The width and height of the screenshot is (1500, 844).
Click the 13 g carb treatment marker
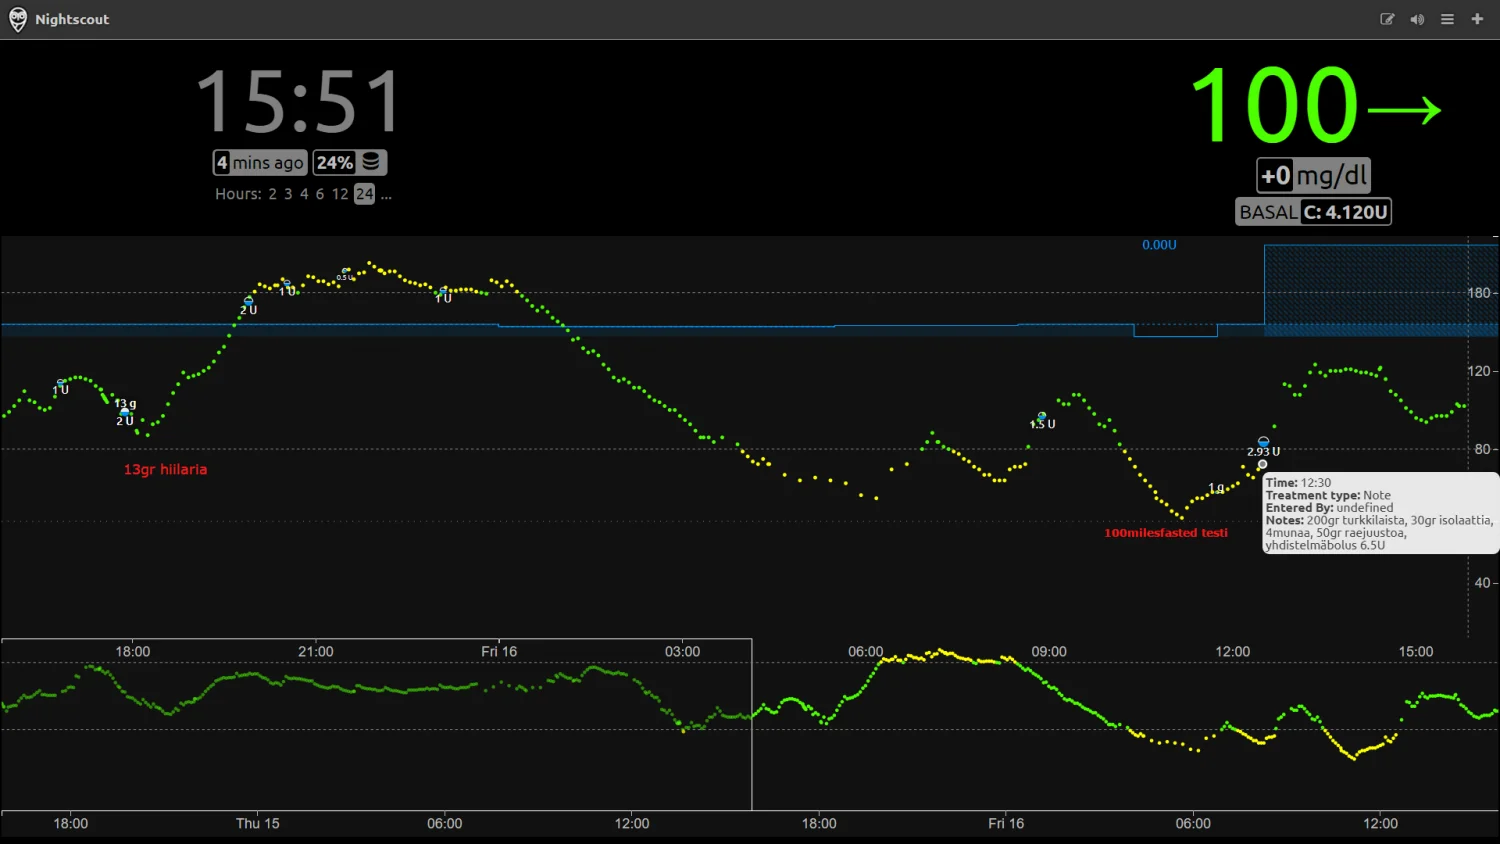pyautogui.click(x=125, y=411)
